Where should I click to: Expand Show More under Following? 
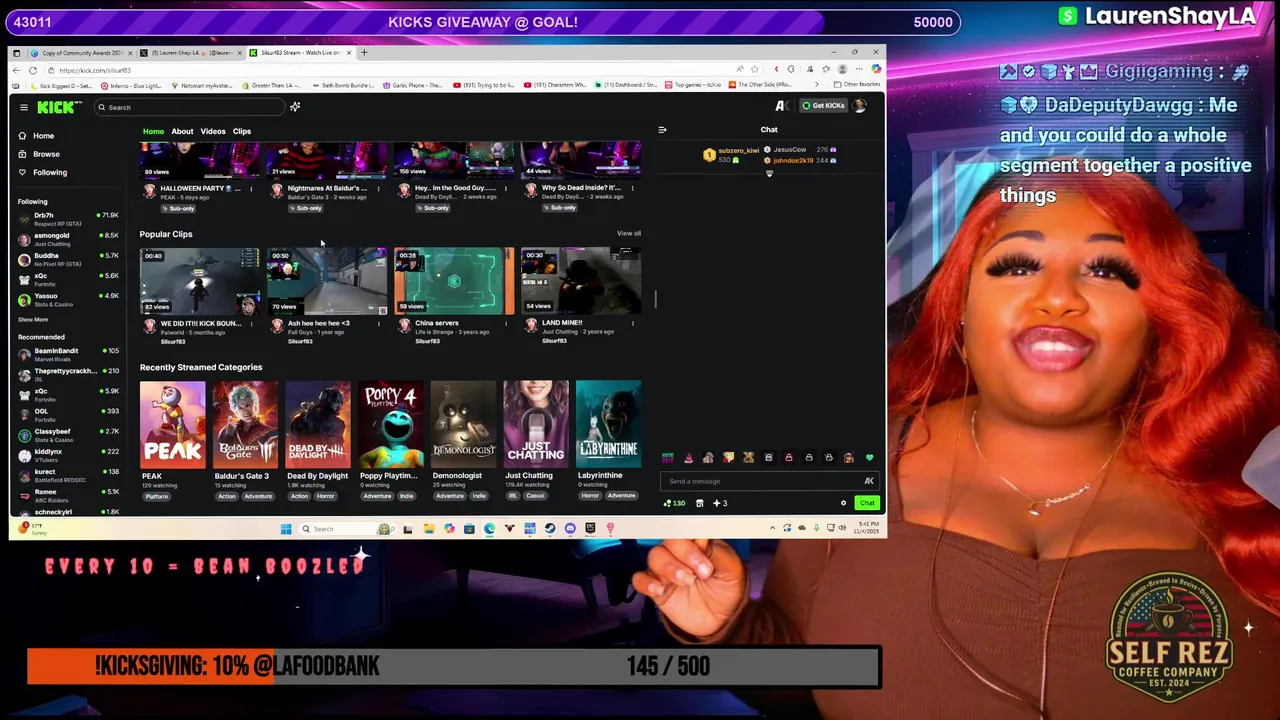(x=33, y=320)
